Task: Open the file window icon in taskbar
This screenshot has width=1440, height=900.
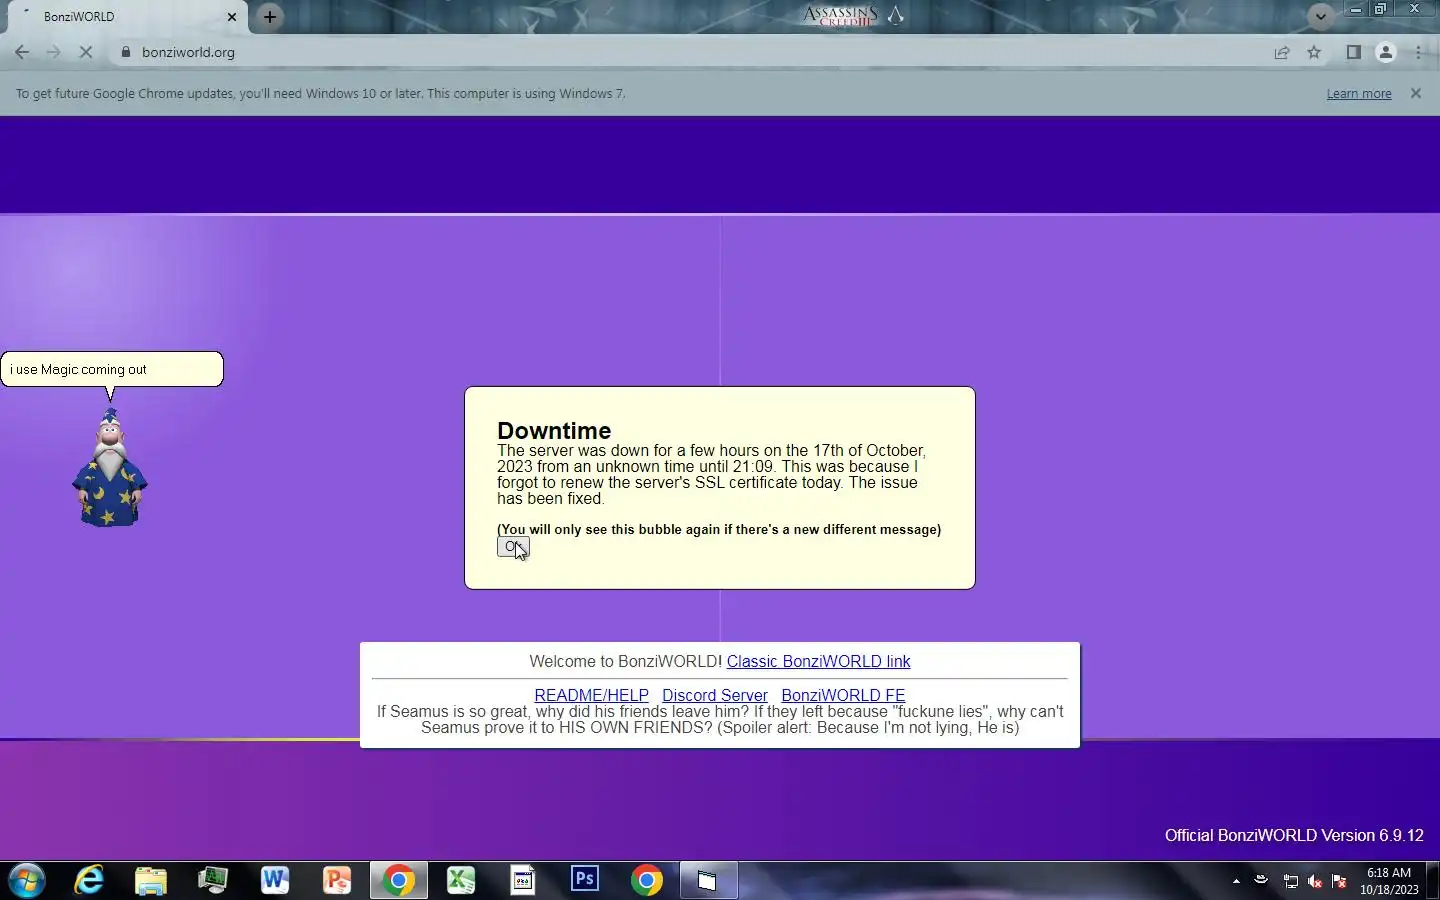Action: pyautogui.click(x=708, y=880)
